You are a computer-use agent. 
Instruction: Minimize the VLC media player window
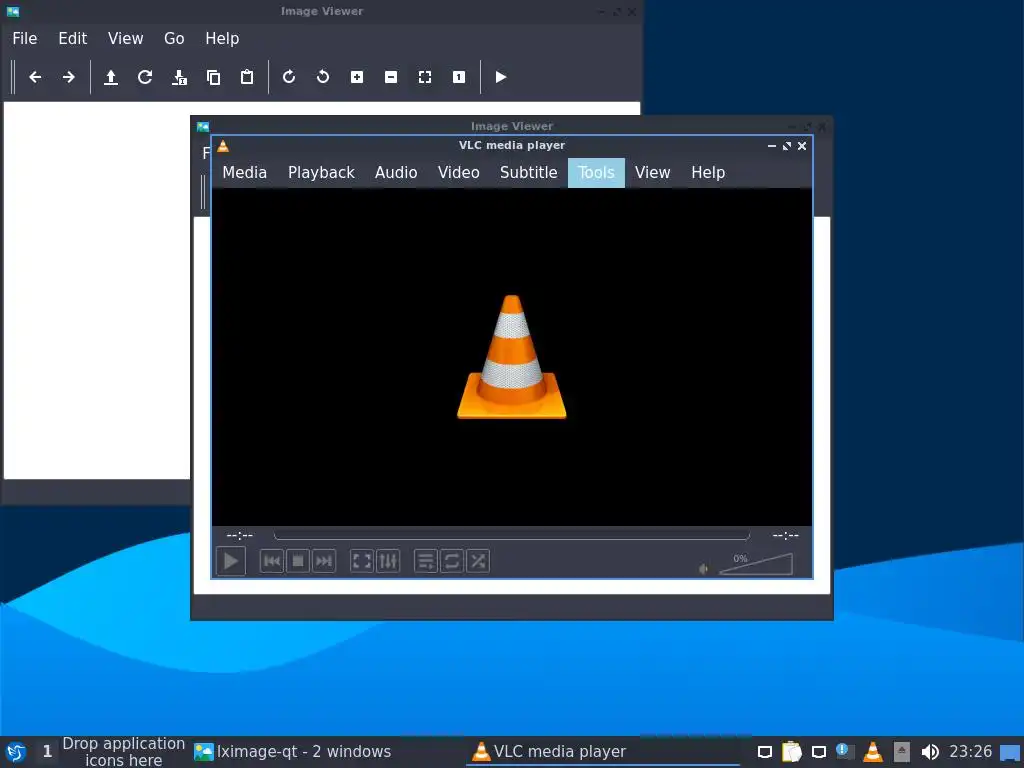[x=771, y=146]
